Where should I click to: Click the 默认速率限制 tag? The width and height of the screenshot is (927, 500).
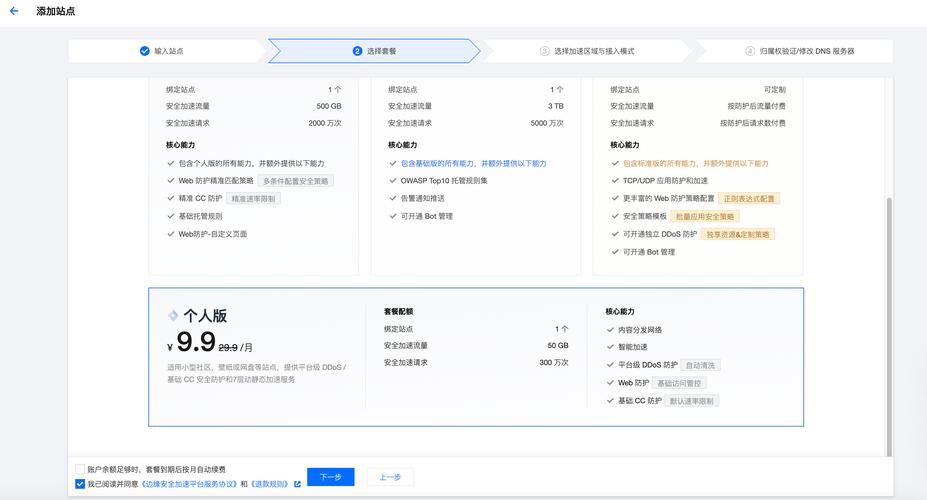tap(692, 401)
